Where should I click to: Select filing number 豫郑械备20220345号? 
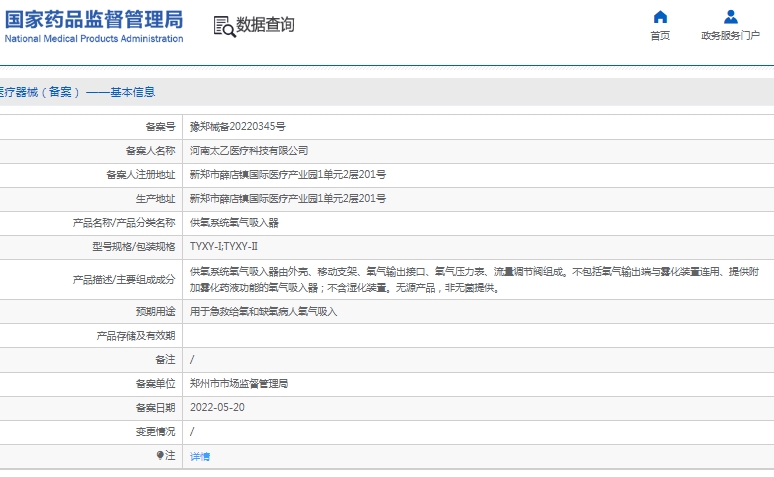pyautogui.click(x=237, y=126)
